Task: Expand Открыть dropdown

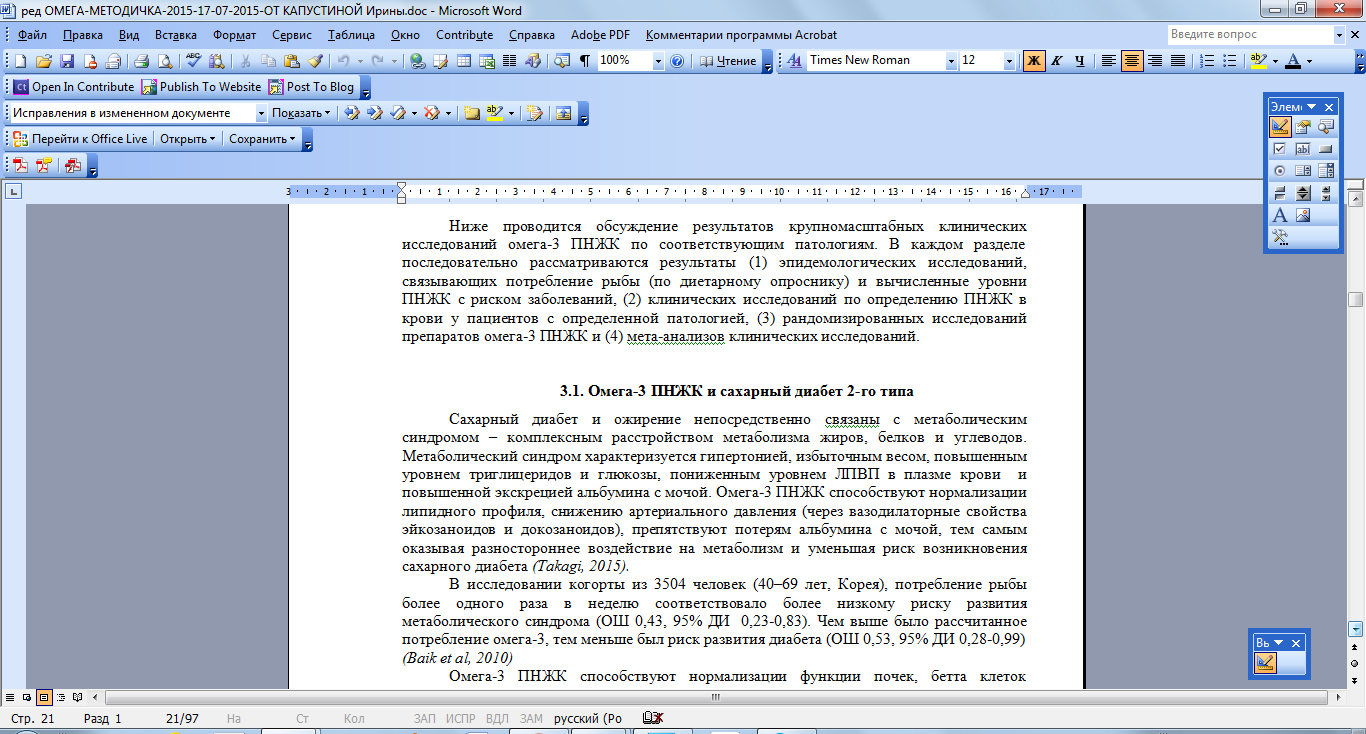Action: point(187,139)
